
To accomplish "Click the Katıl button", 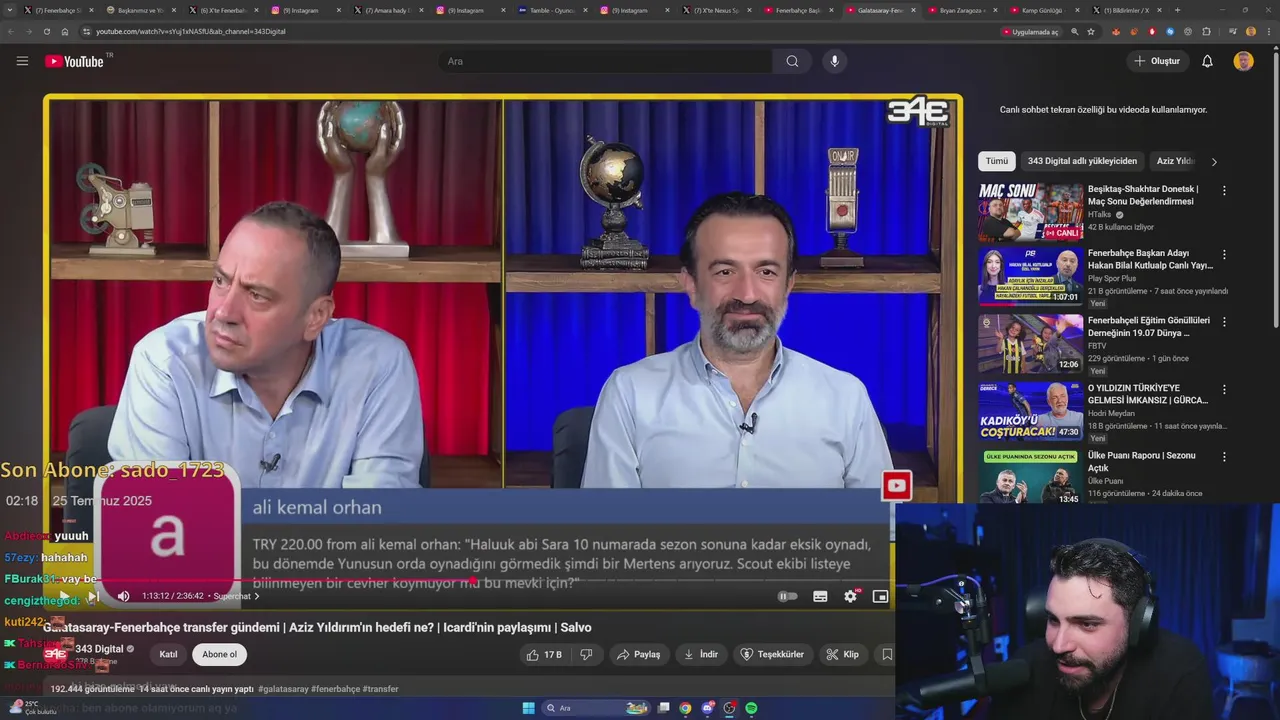I will (169, 654).
